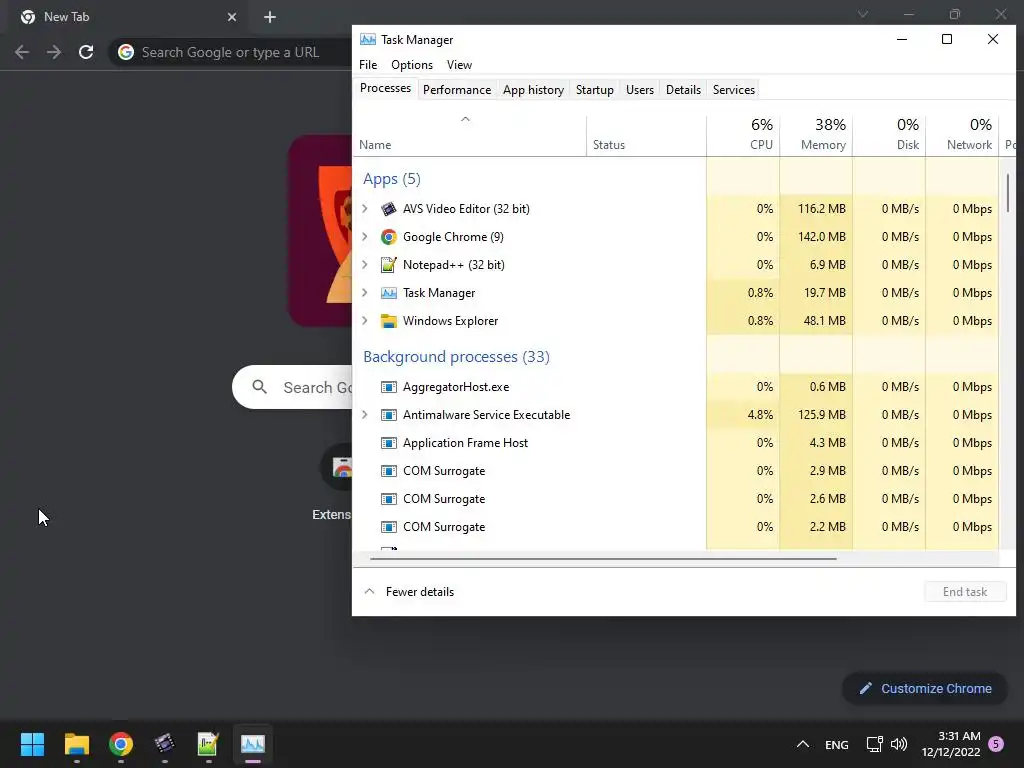Close the New Tab in Chrome

coord(232,17)
